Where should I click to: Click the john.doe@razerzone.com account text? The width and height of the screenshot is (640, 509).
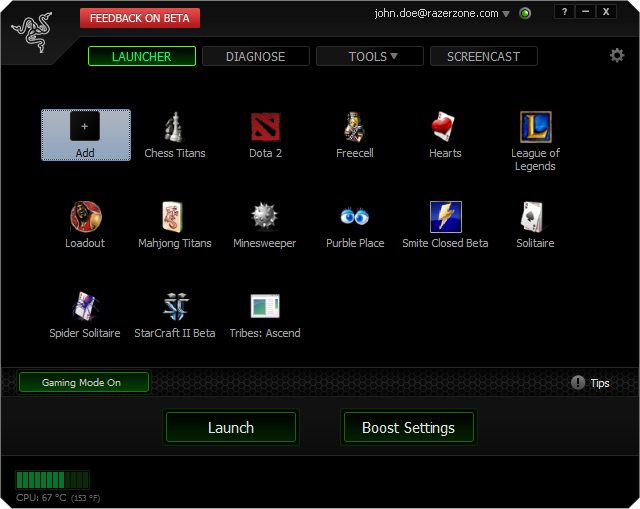click(436, 13)
